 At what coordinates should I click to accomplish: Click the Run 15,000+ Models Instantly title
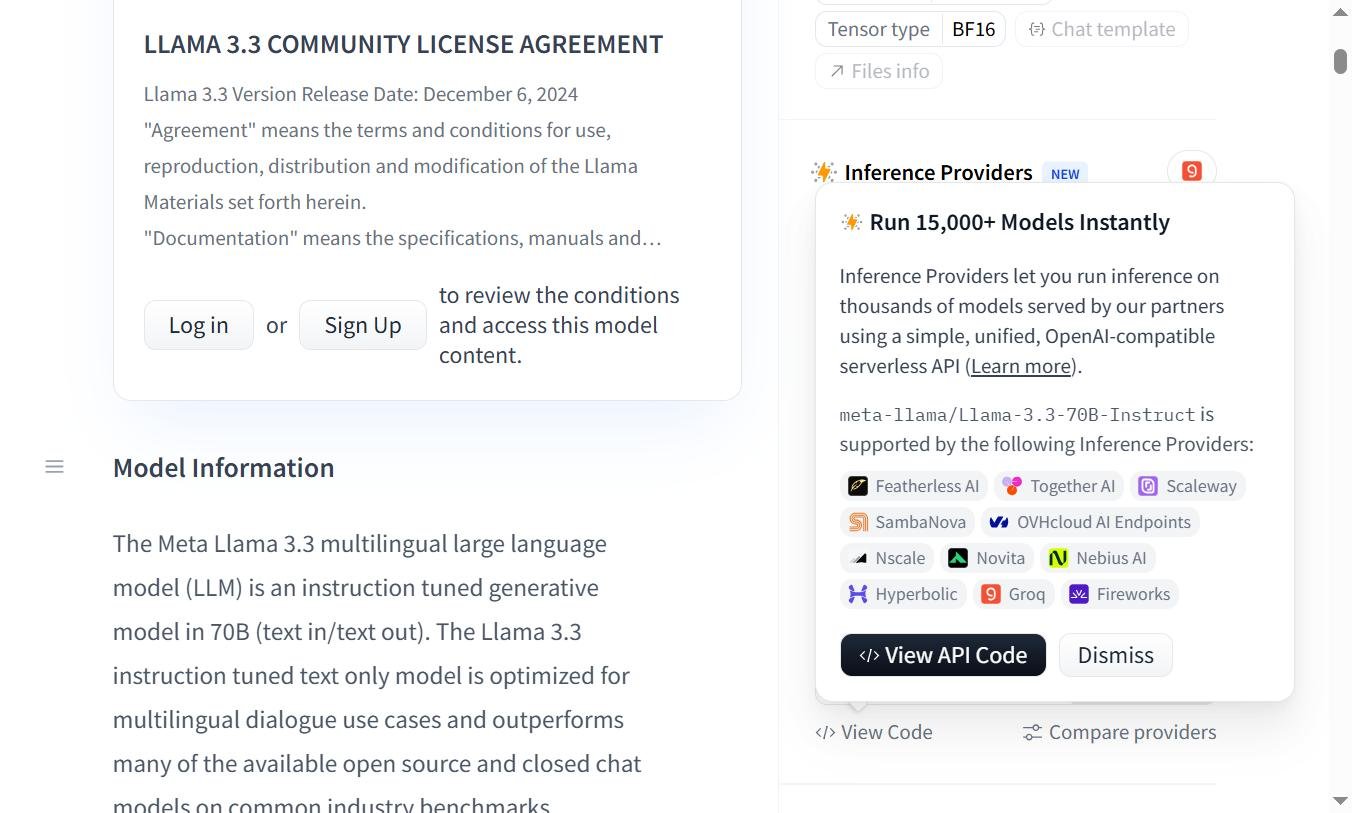click(1019, 222)
